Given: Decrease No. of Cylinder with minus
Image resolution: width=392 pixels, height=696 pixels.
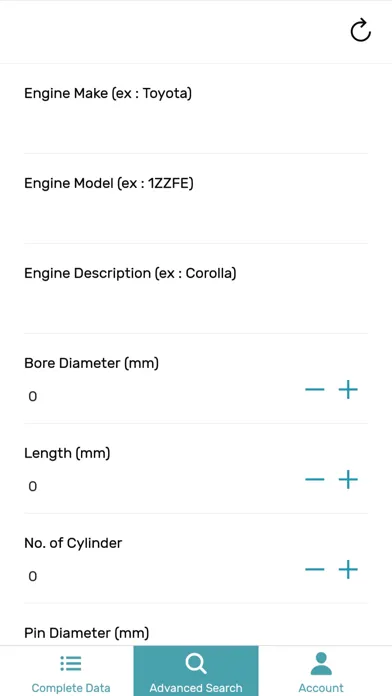Looking at the screenshot, I should coord(315,569).
